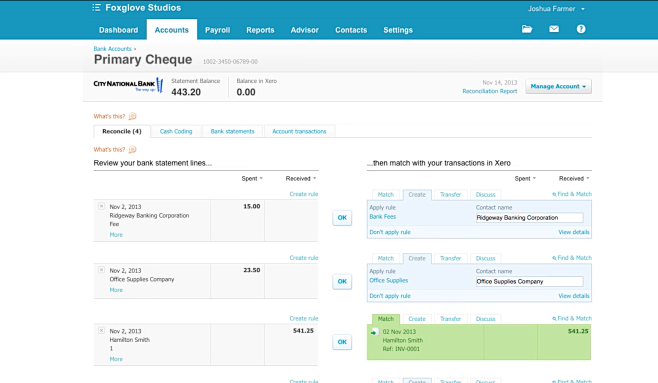
Task: Click More under Hamilton Smith
Action: pos(116,359)
